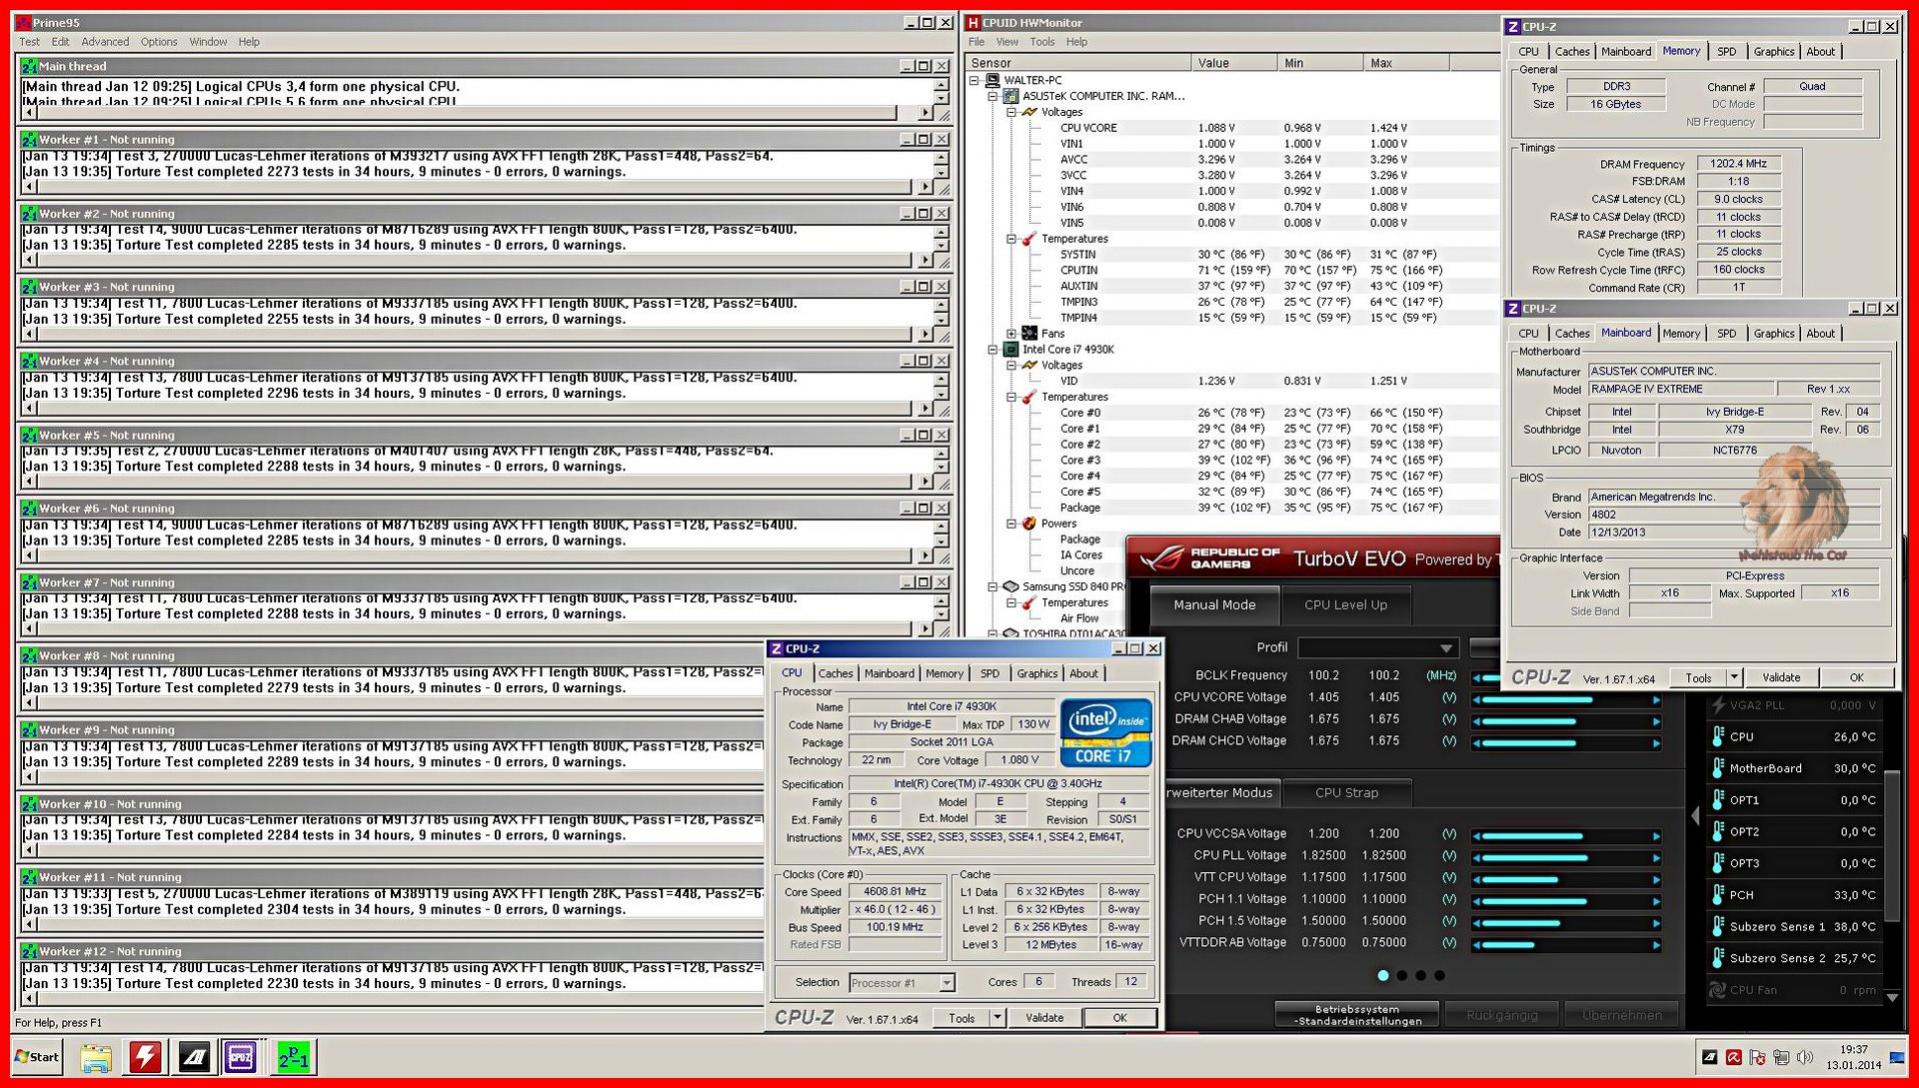Click the CPU thermometer icon in TurboV sensors
1919x1088 pixels.
(x=1718, y=736)
